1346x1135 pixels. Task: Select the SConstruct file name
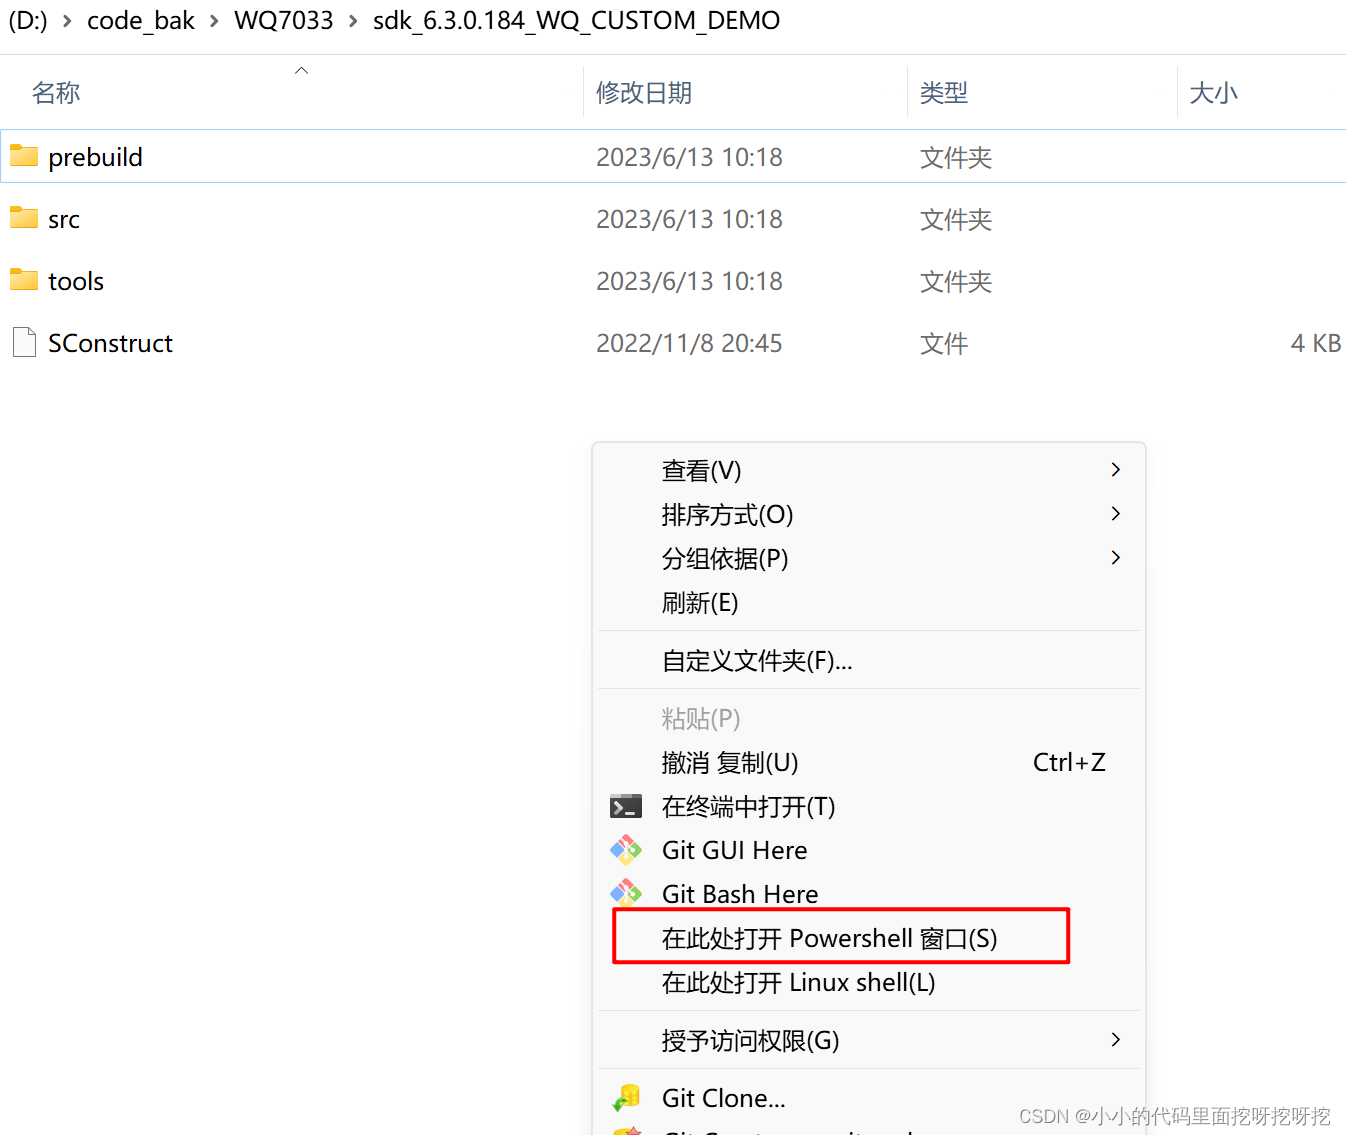click(x=110, y=343)
